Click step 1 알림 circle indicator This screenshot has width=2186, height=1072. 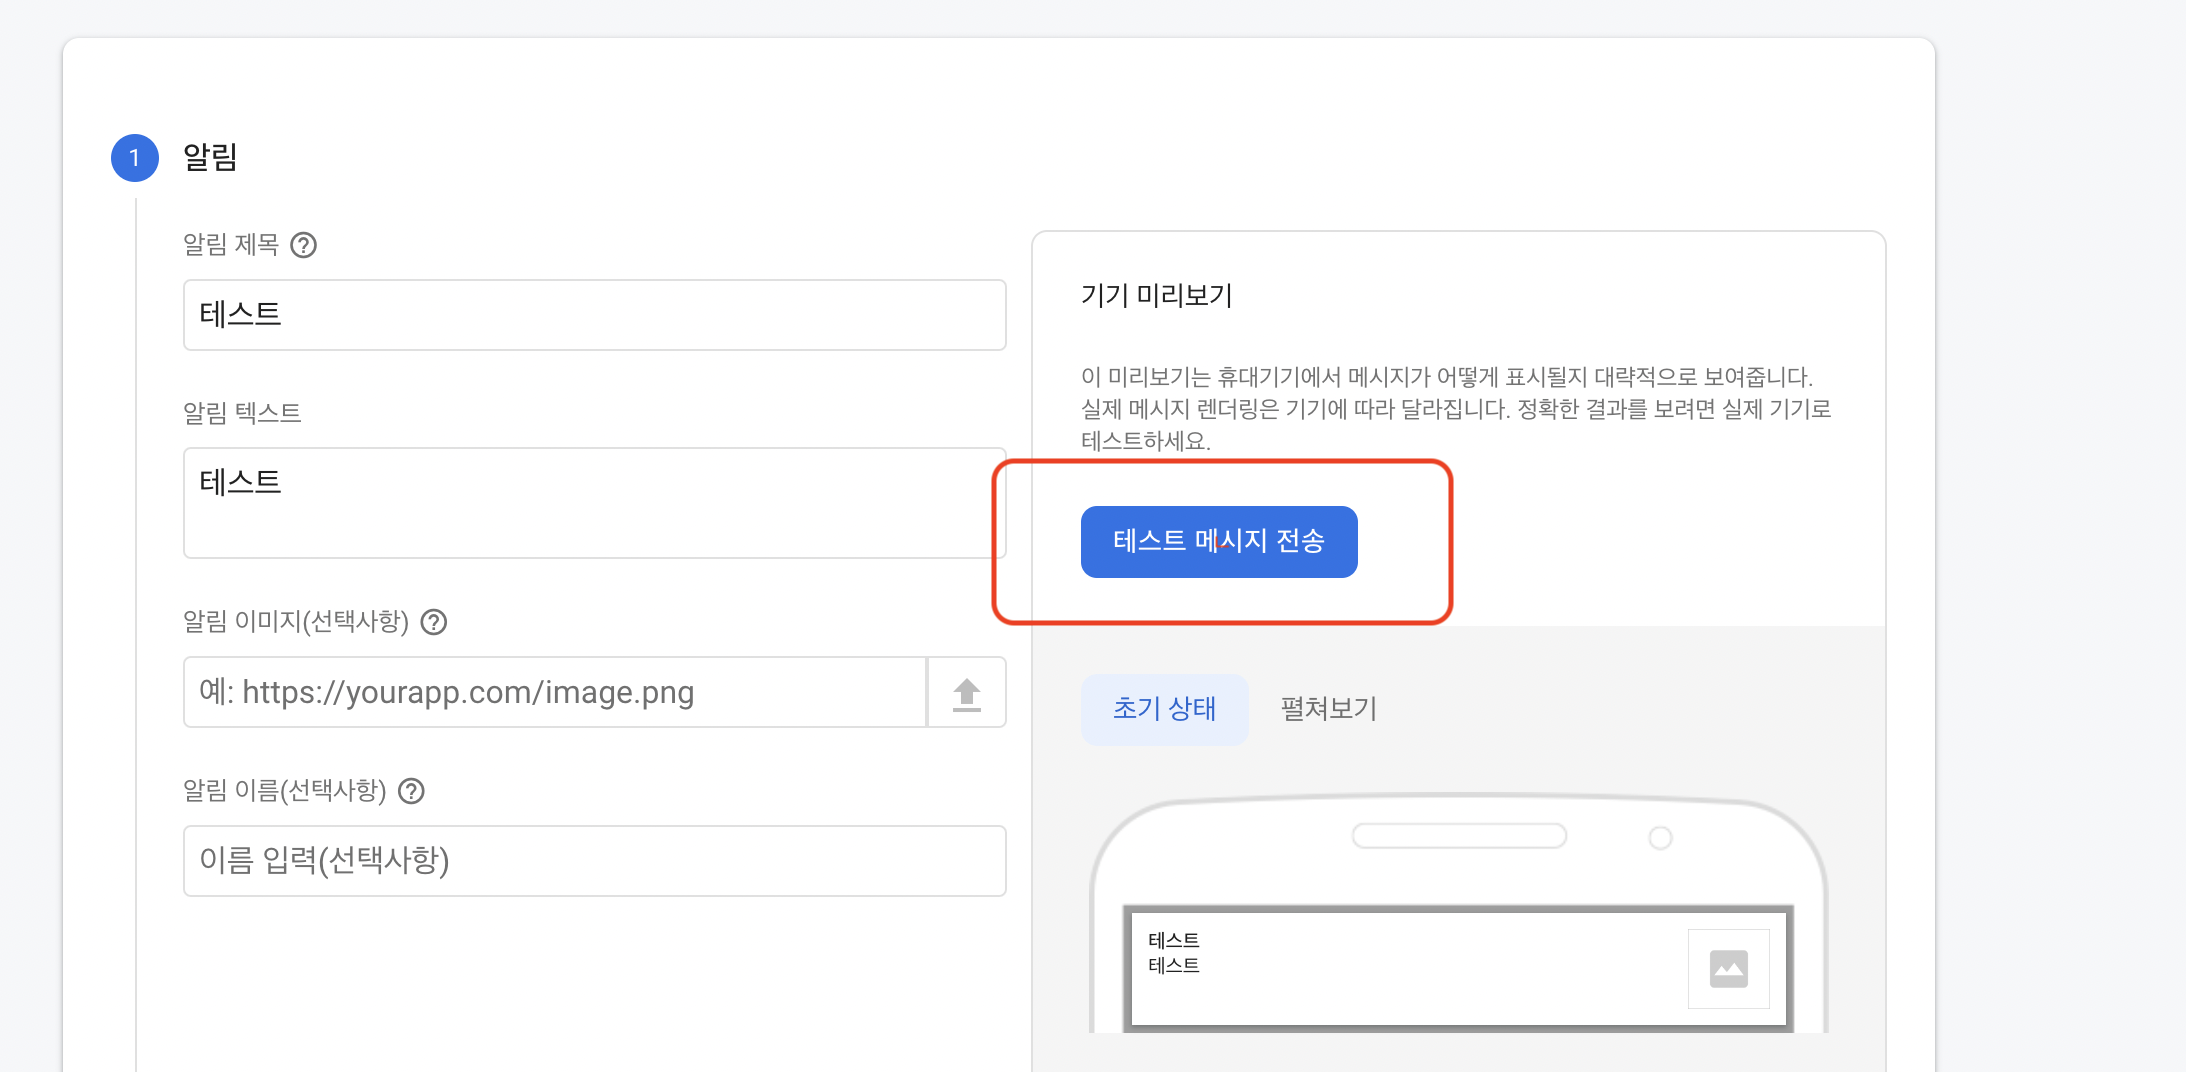(135, 158)
